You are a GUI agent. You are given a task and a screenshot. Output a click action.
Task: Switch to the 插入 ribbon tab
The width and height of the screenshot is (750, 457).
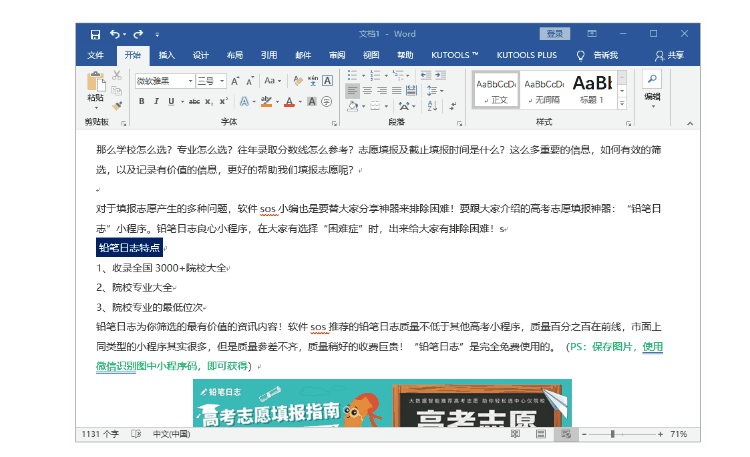coord(166,56)
